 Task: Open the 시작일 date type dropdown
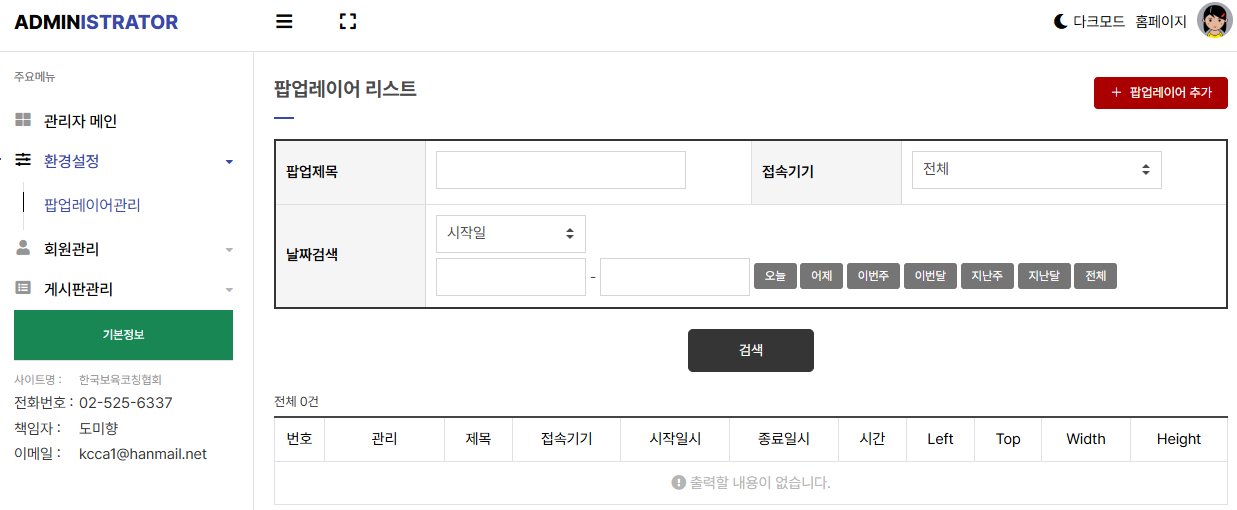click(x=511, y=233)
